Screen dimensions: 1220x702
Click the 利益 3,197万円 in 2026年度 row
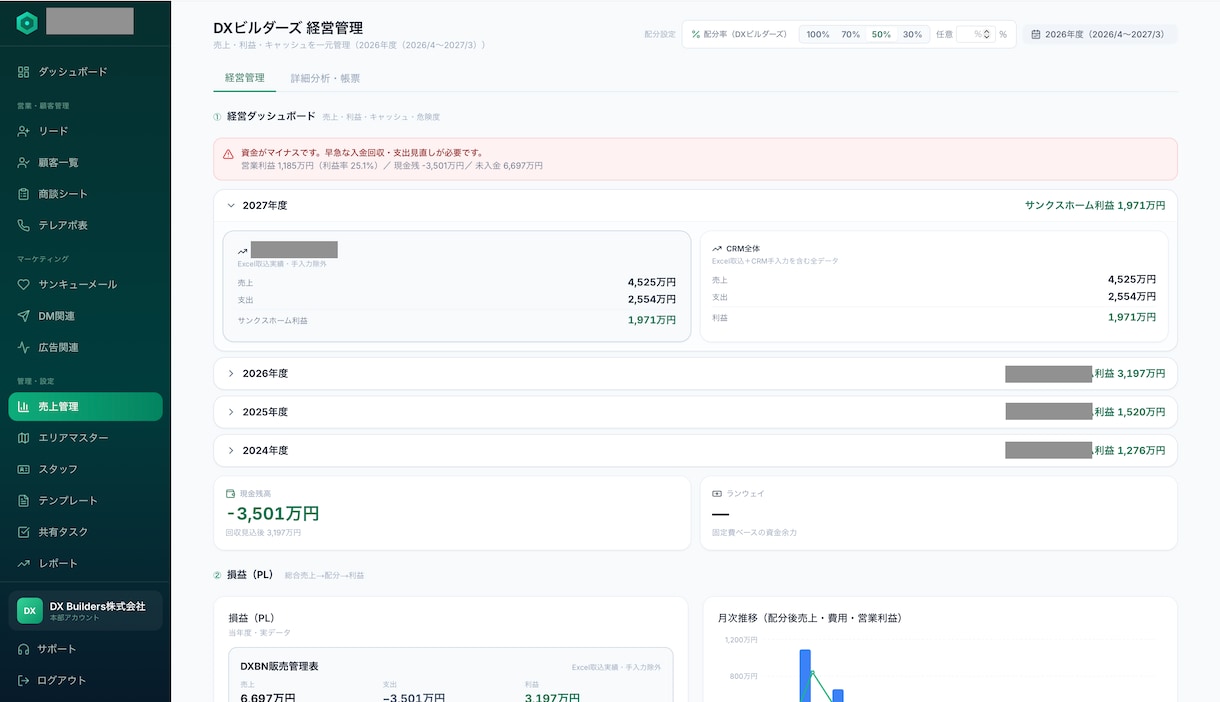tap(1130, 373)
